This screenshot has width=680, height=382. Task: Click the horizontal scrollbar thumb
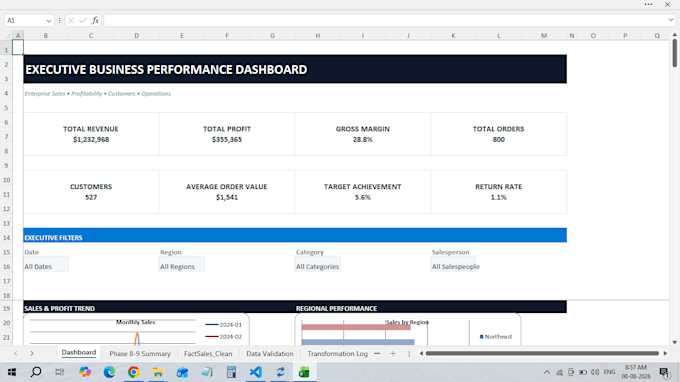[542, 353]
